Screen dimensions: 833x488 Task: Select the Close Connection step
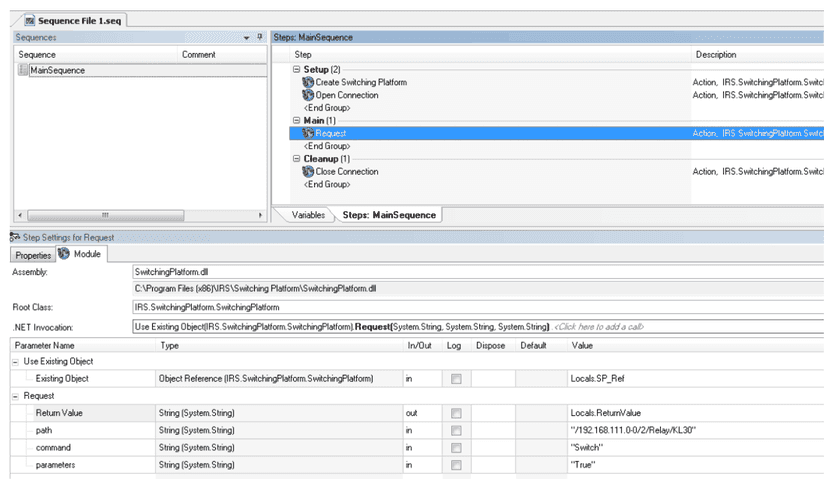pyautogui.click(x=346, y=172)
